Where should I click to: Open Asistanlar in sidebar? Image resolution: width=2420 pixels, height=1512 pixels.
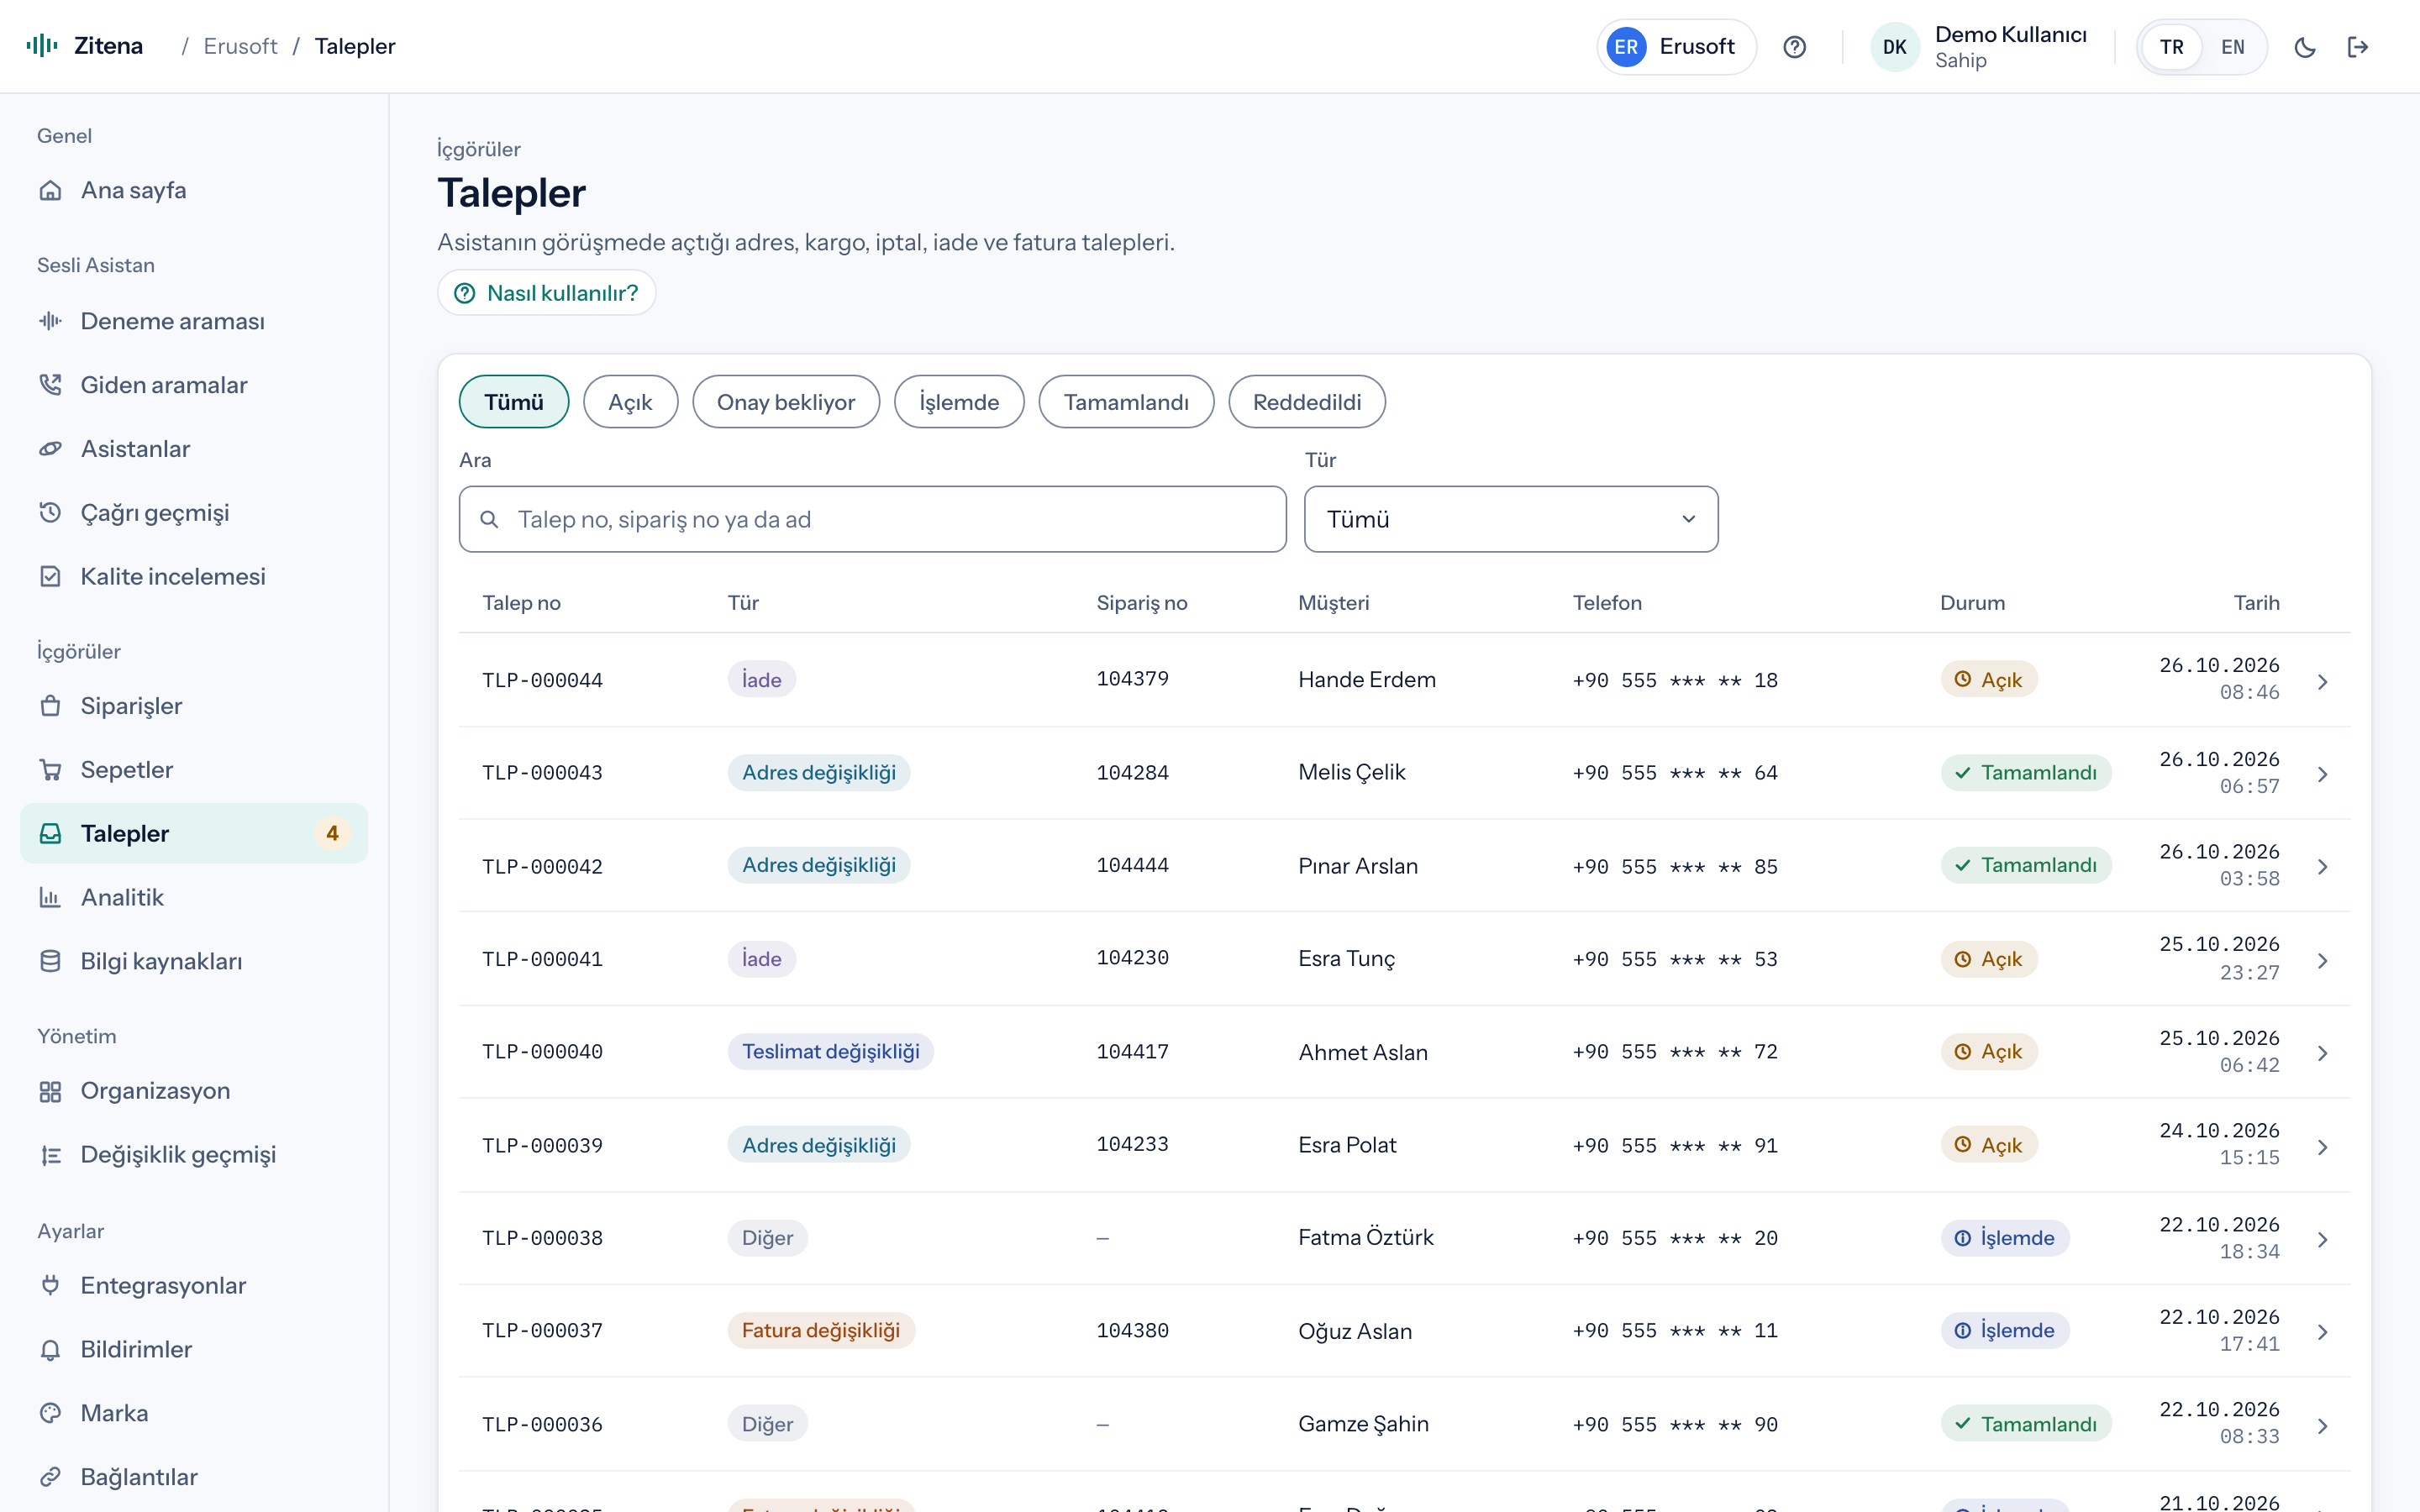pos(194,449)
